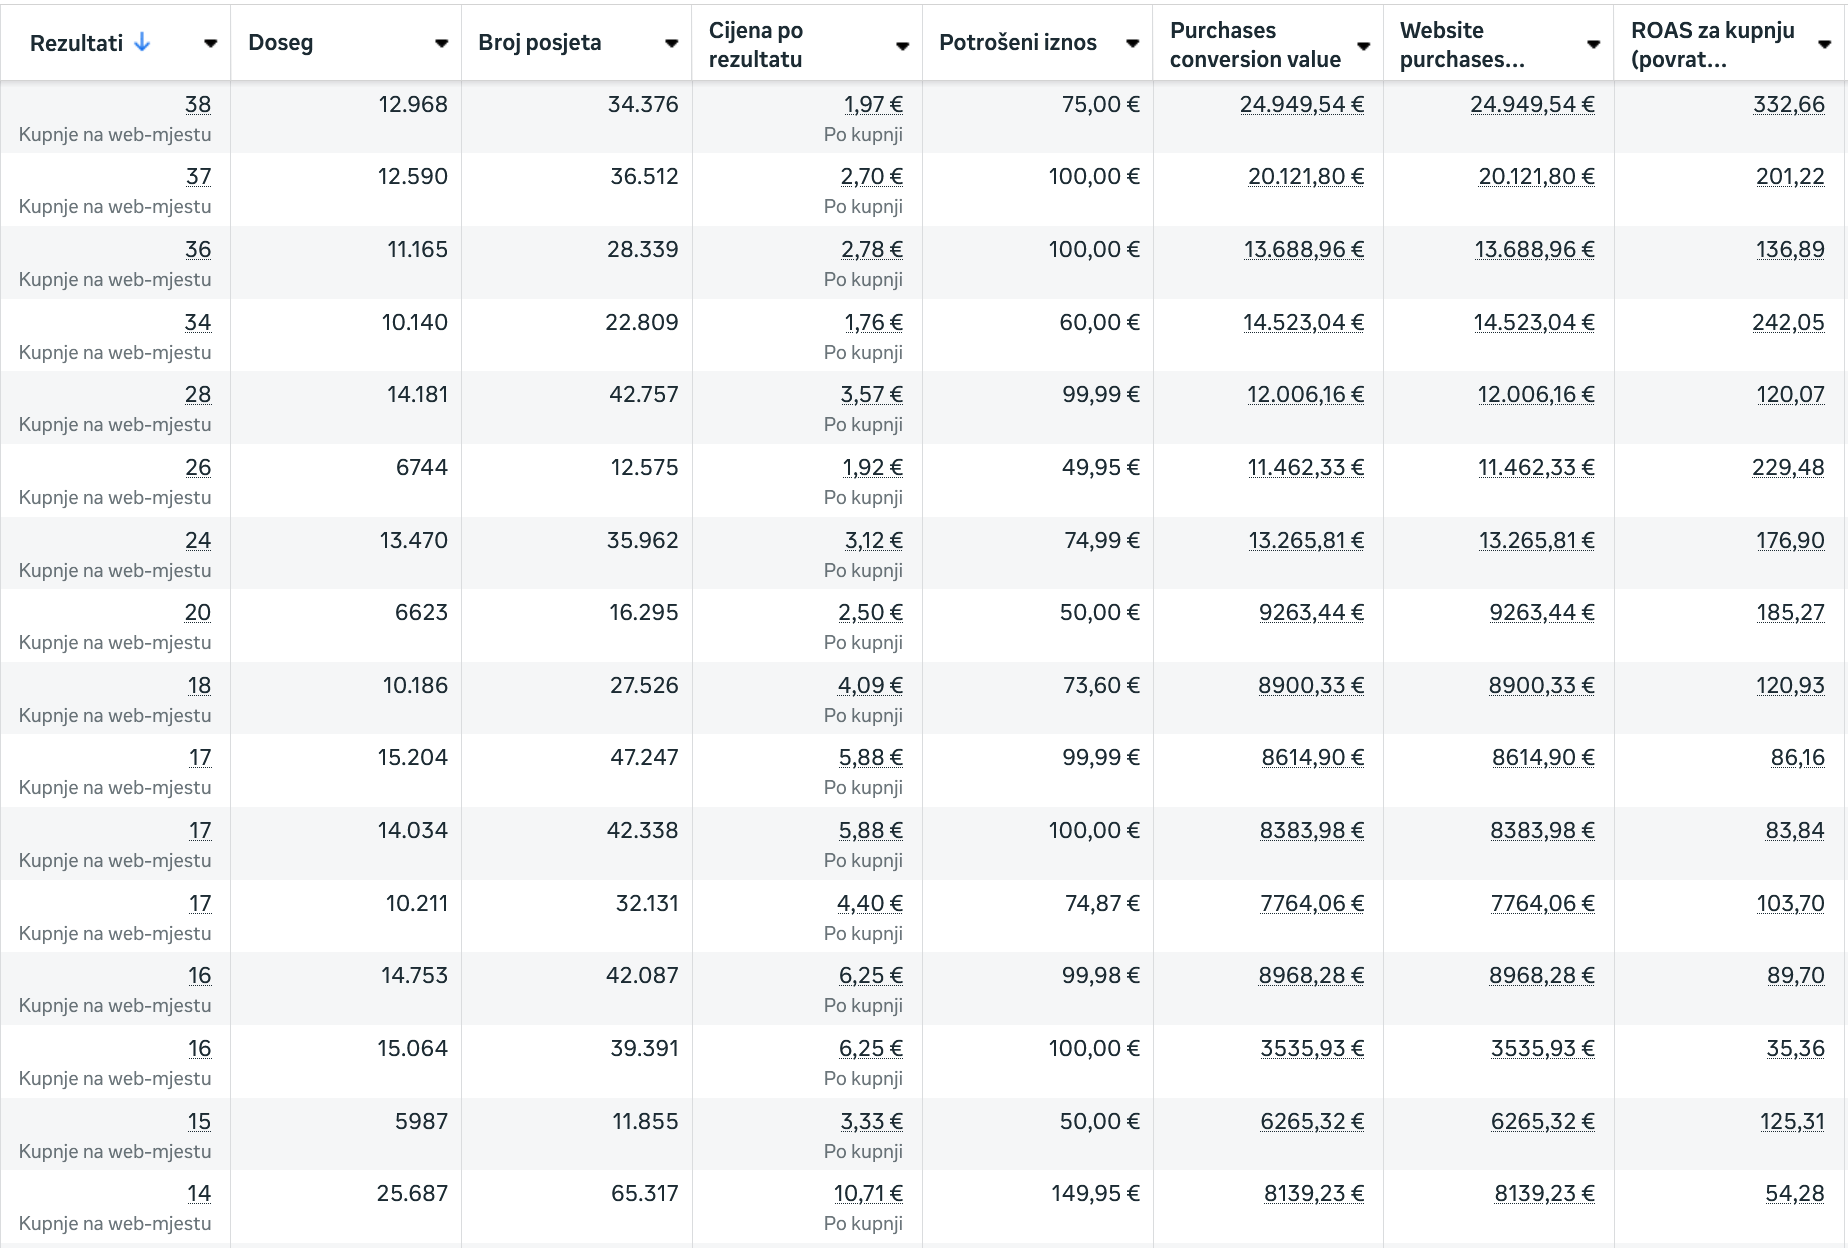Screen dimensions: 1848x1248
Task: Open the 1,97 € cost per result link
Action: click(872, 104)
